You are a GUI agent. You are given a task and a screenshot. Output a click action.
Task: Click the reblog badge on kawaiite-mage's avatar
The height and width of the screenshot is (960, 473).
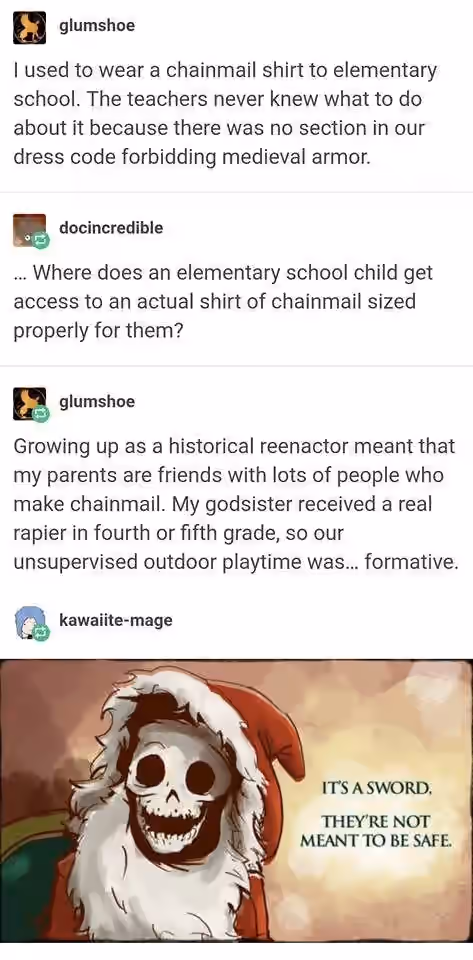40,633
